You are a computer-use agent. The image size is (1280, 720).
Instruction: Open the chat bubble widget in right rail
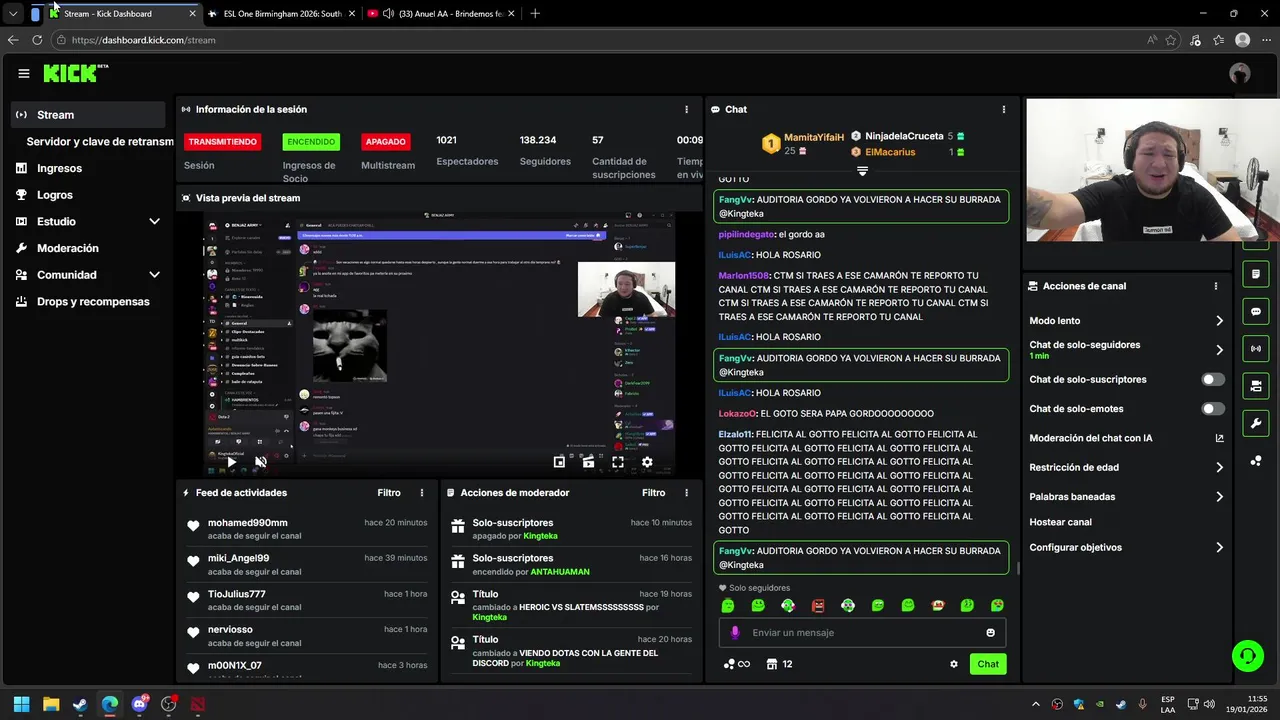point(1256,312)
